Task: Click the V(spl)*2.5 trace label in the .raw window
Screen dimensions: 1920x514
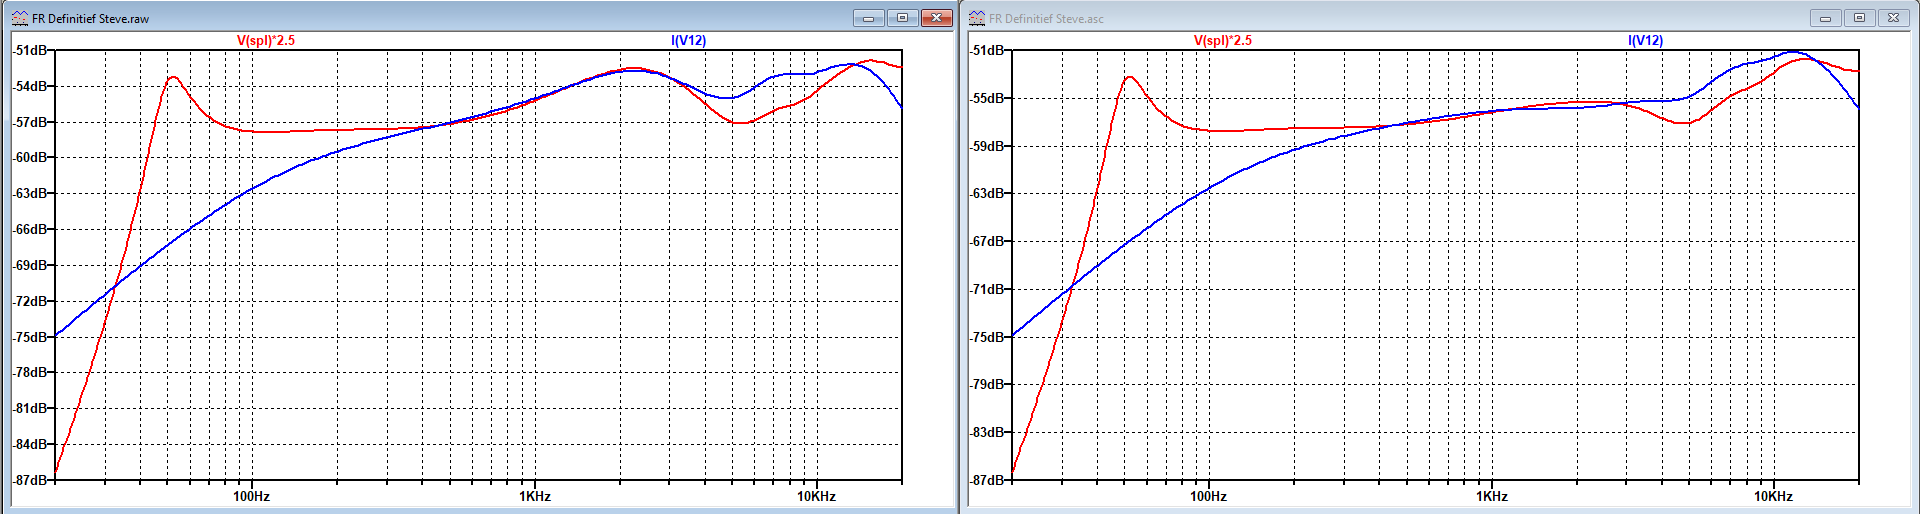Action: point(266,41)
